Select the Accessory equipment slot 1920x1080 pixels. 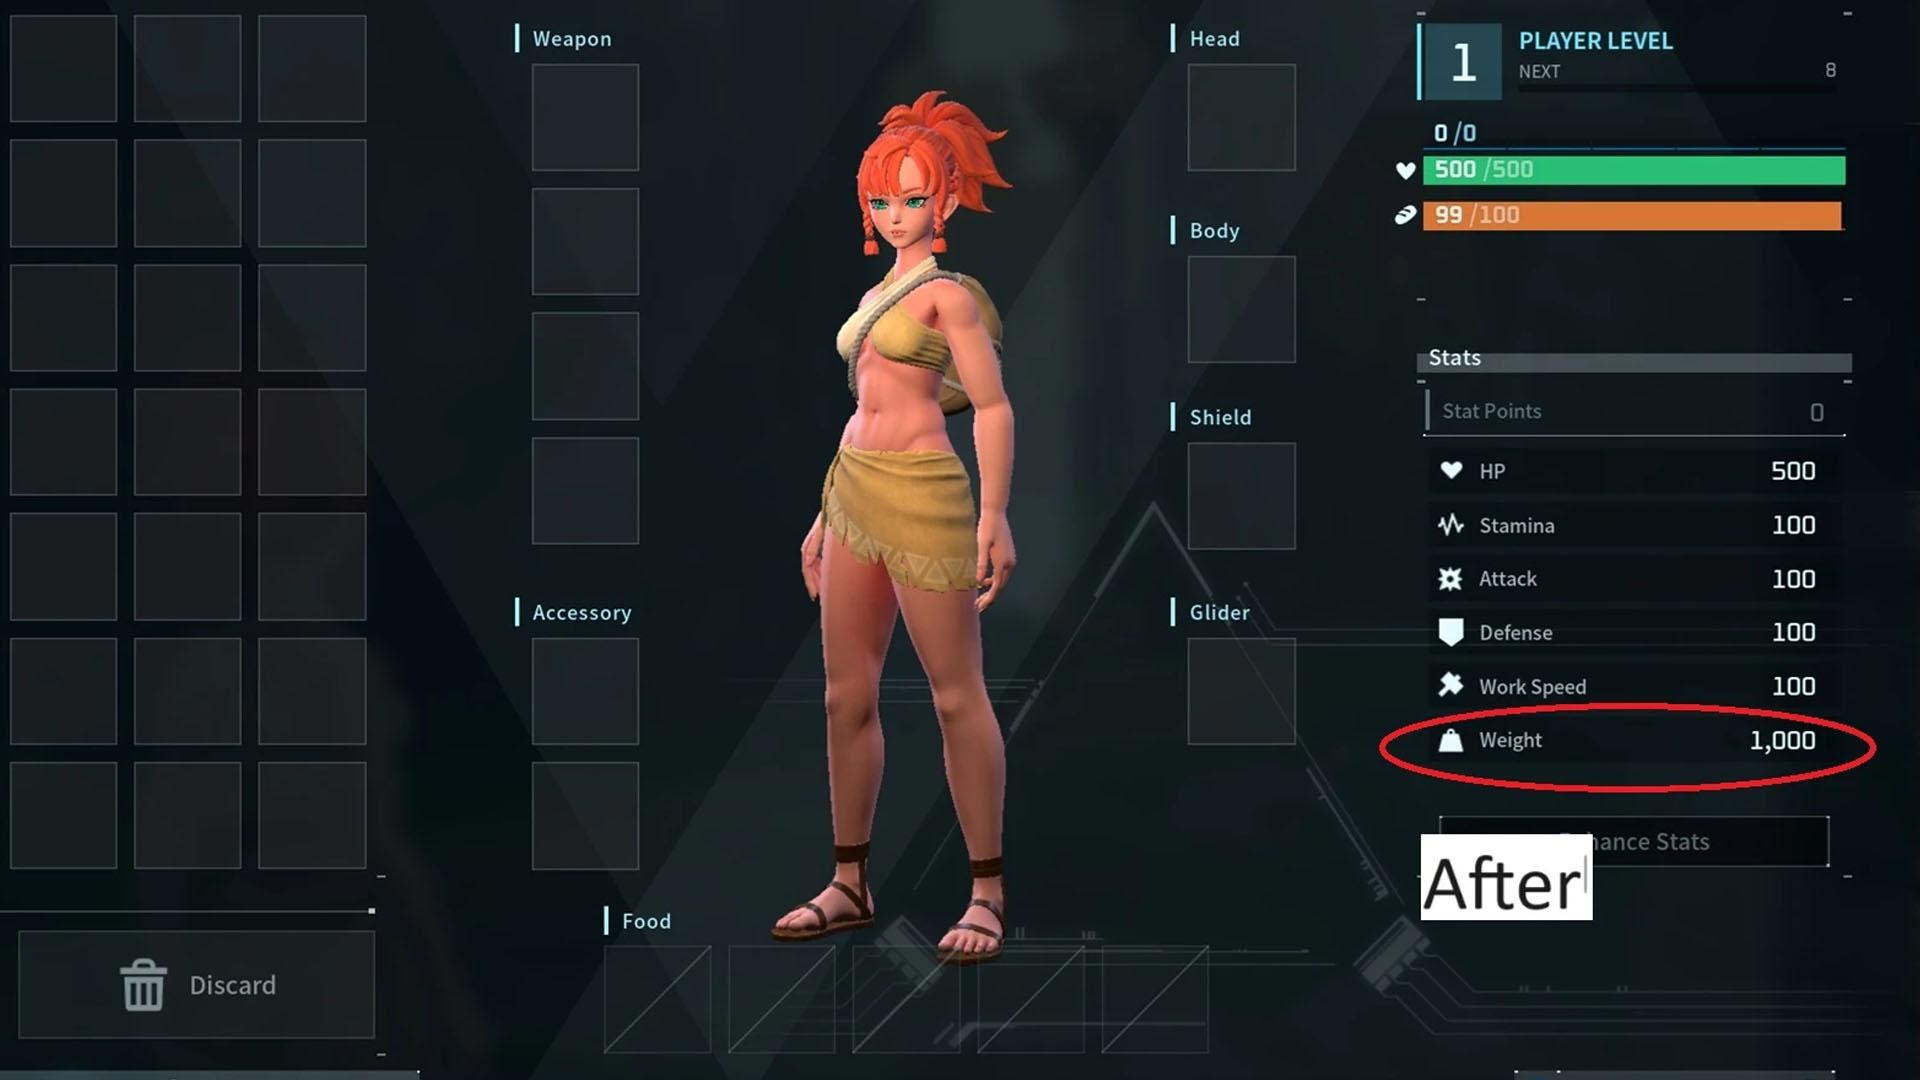[584, 691]
